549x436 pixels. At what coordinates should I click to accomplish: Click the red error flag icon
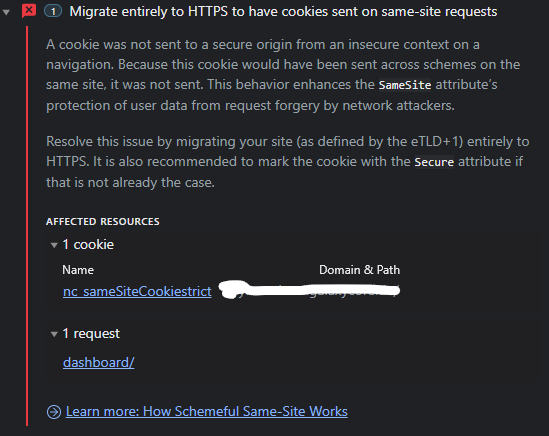[x=29, y=11]
